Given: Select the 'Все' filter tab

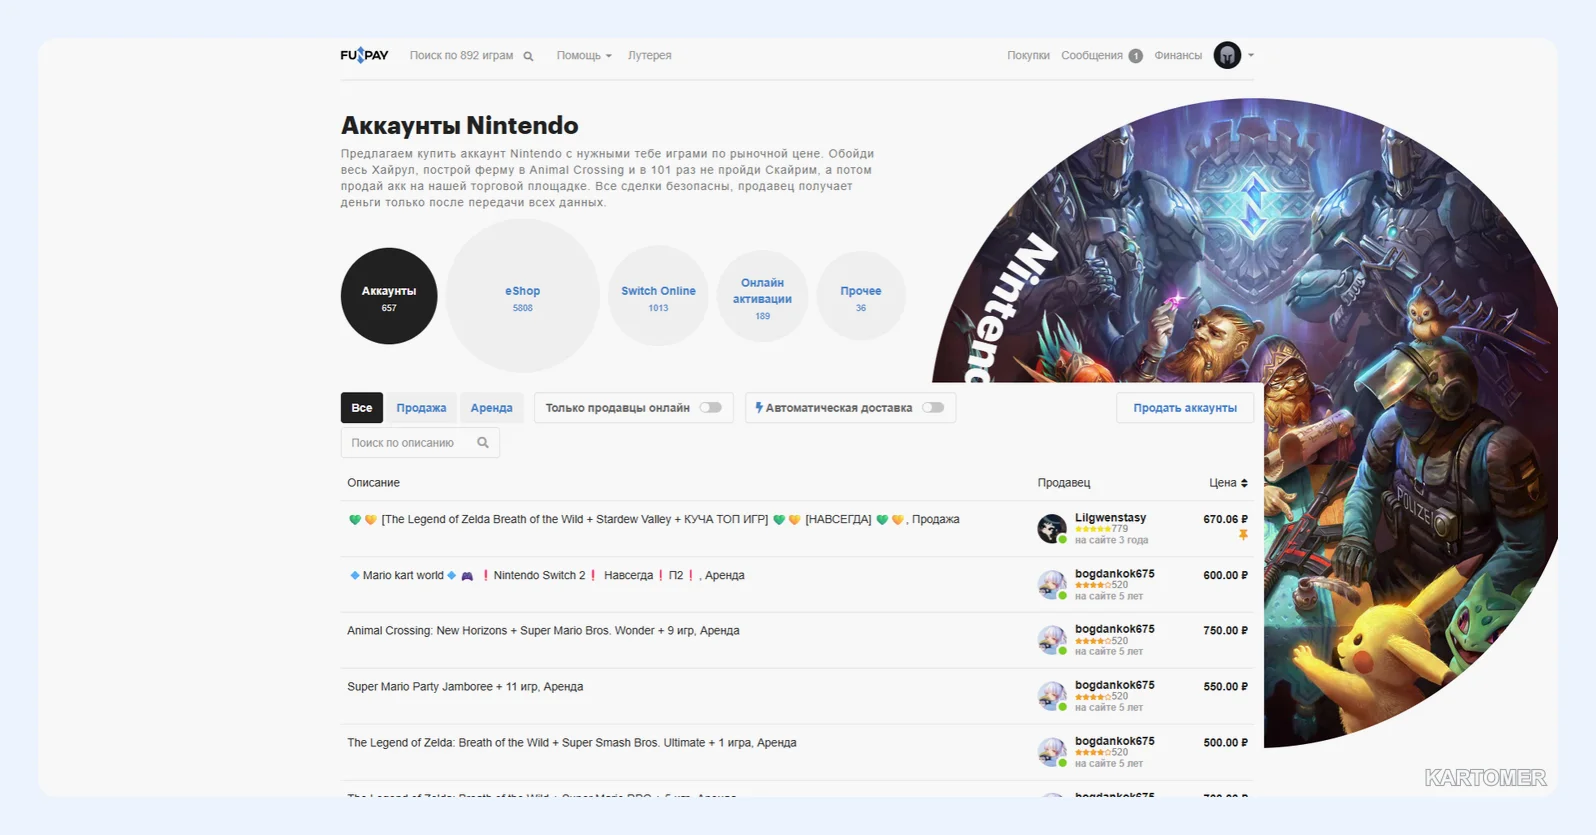Looking at the screenshot, I should (362, 408).
